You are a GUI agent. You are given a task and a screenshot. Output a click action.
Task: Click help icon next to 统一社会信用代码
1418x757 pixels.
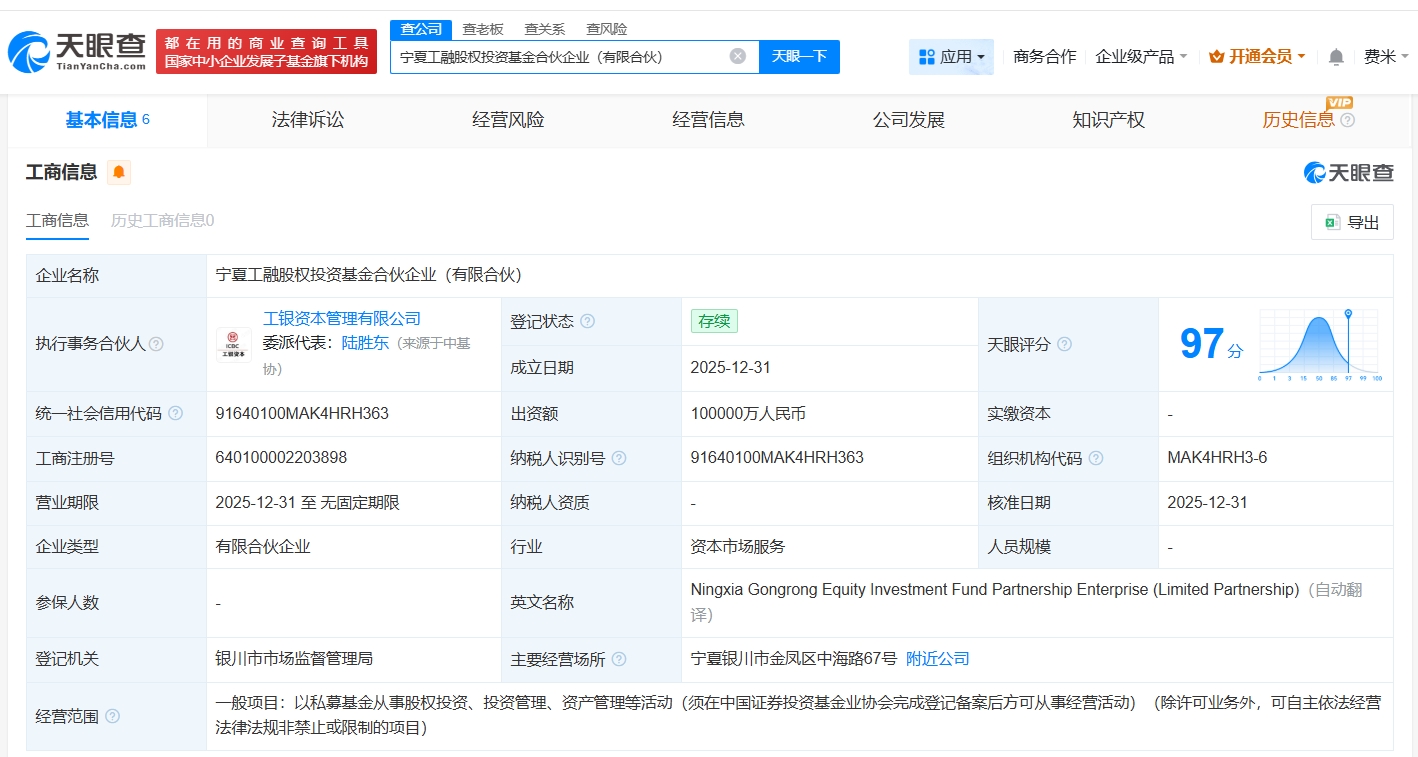pyautogui.click(x=176, y=413)
